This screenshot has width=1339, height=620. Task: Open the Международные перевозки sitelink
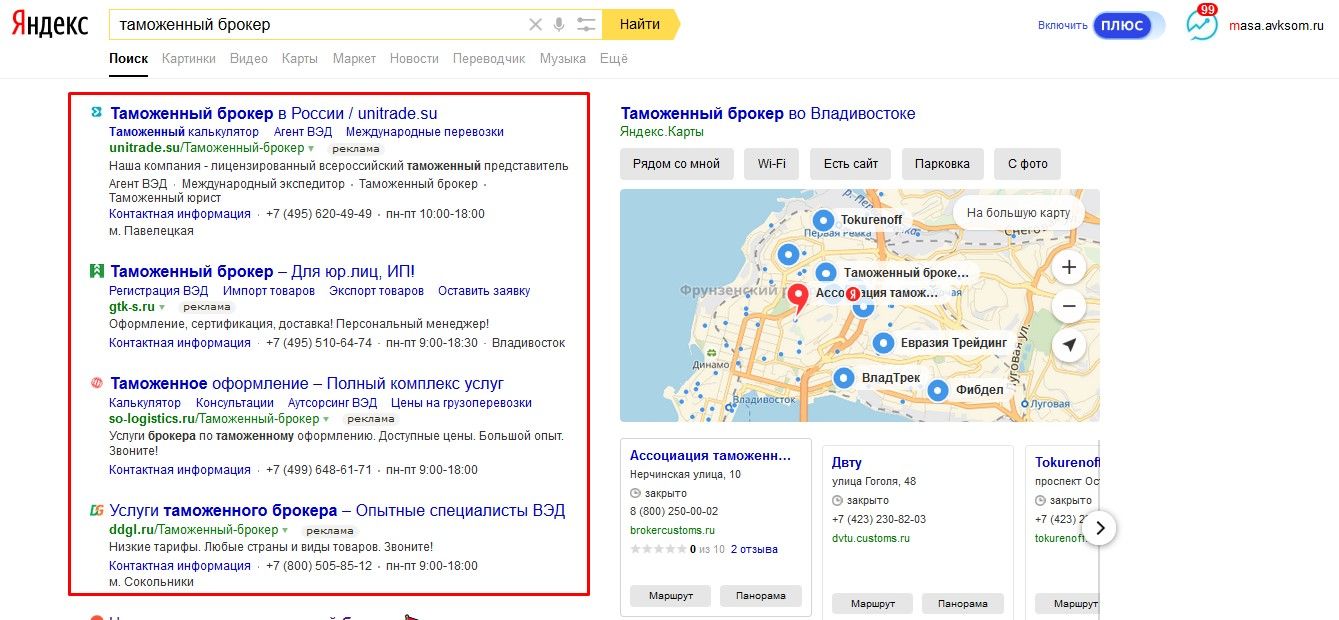425,132
